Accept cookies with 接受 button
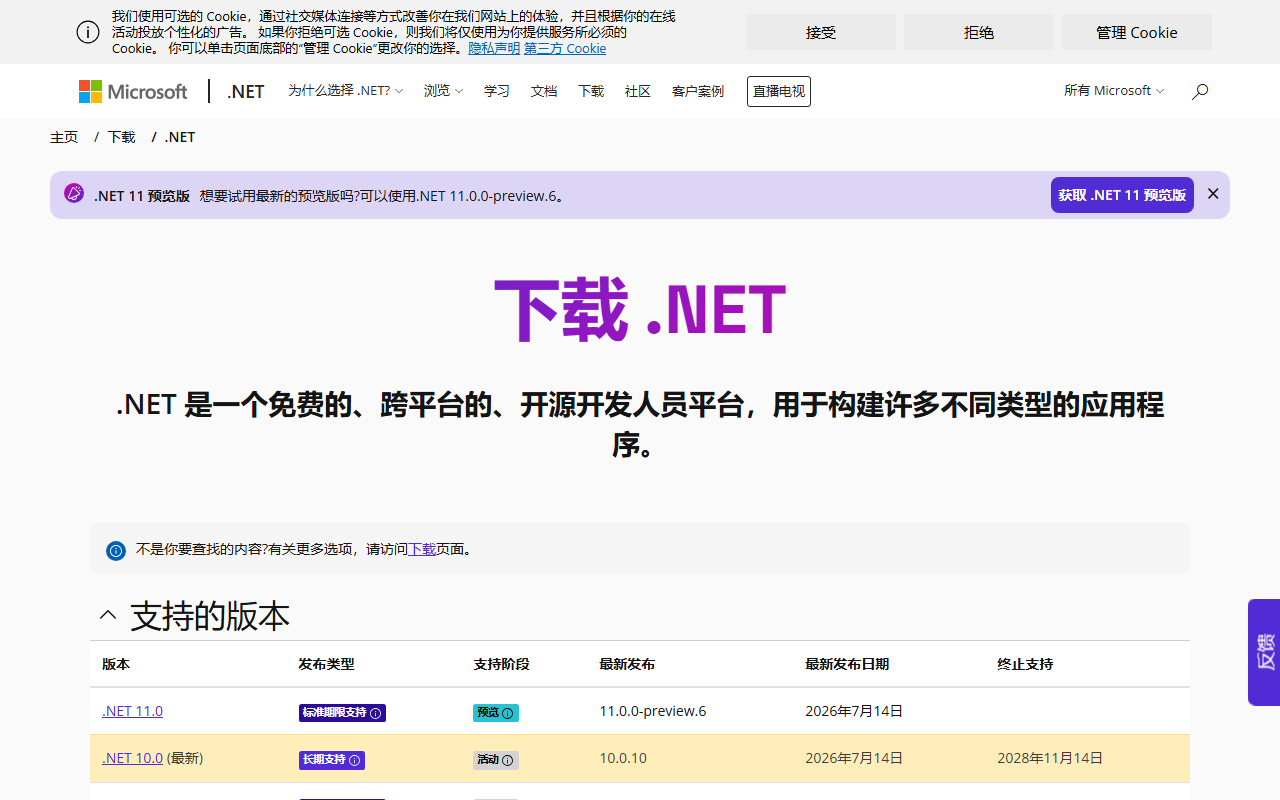 [821, 32]
